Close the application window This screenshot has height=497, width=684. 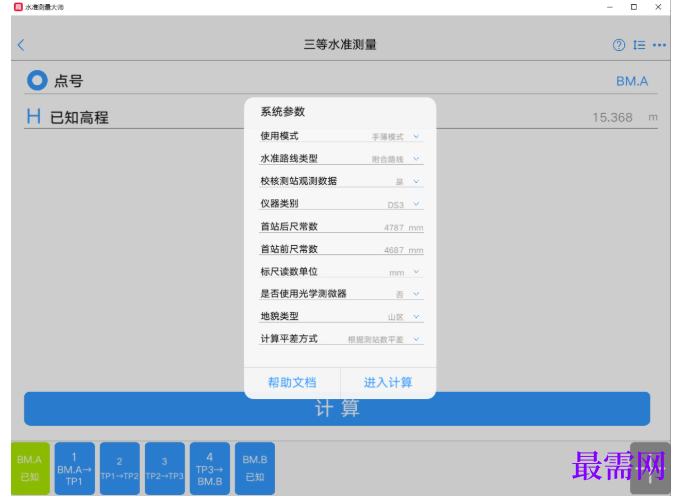coord(658,7)
